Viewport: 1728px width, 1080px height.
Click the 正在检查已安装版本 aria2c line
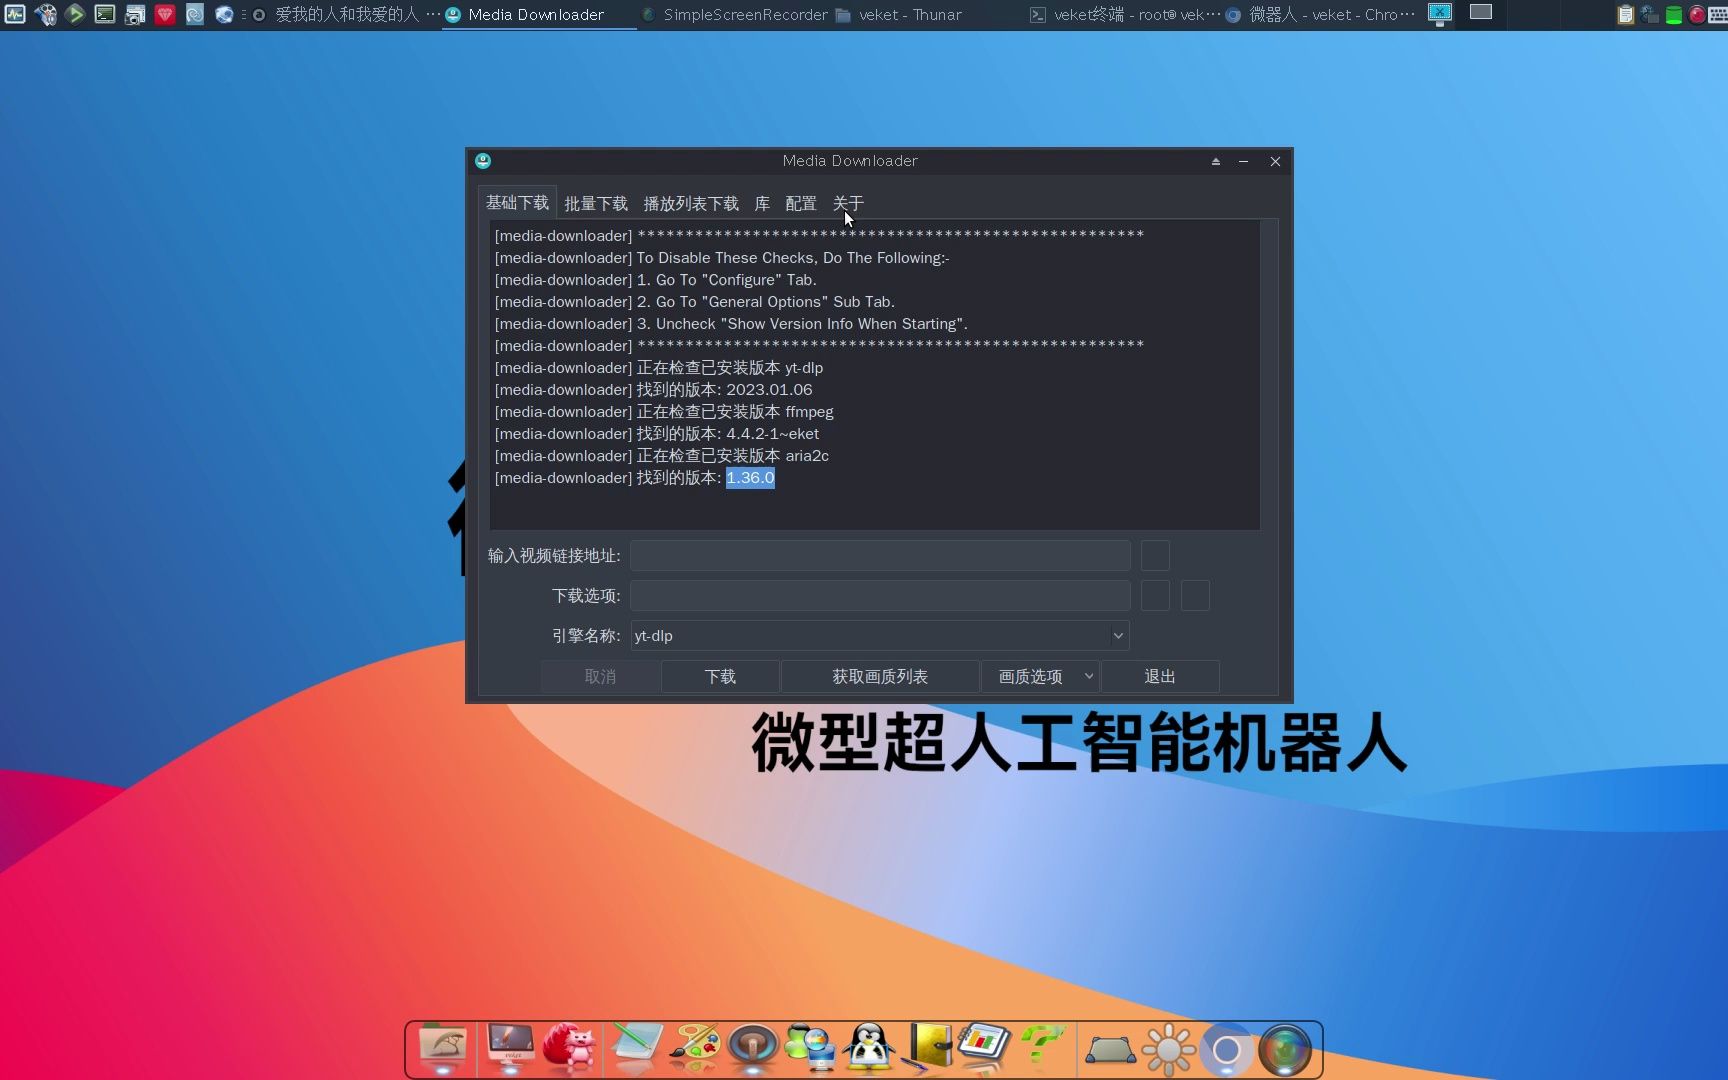pos(661,456)
